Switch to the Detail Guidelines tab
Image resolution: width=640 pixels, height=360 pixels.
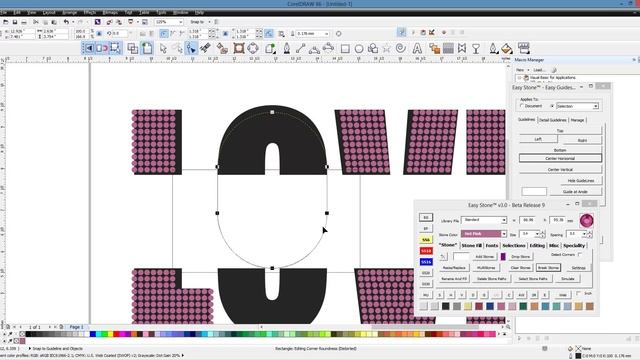click(552, 120)
